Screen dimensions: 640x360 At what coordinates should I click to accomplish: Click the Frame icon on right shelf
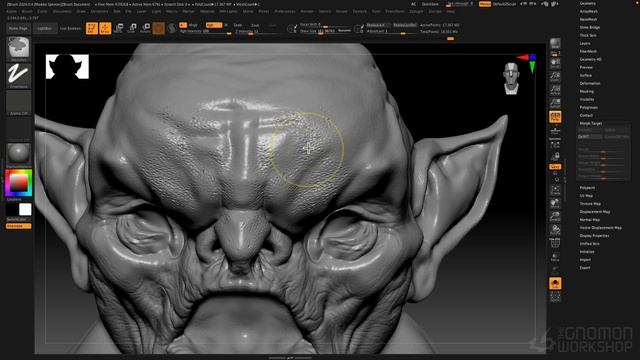[555, 190]
